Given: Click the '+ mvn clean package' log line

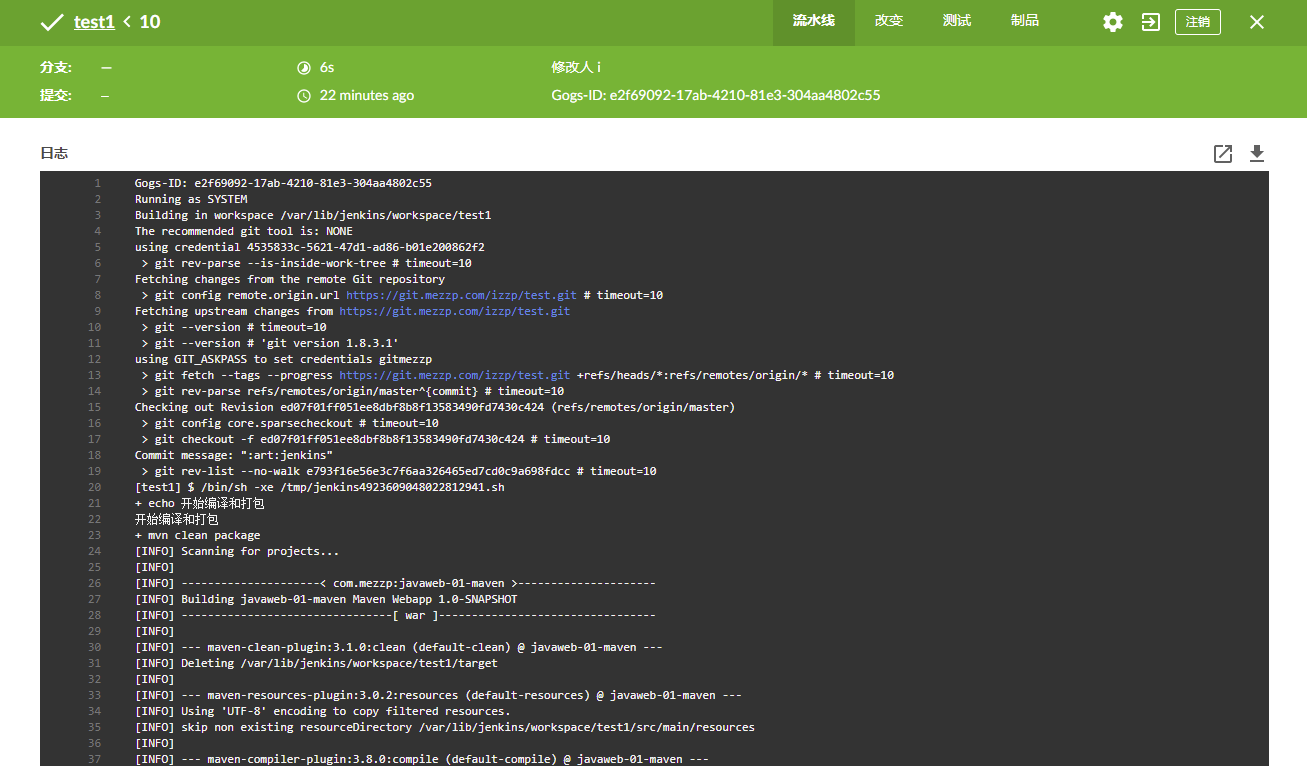Looking at the screenshot, I should click(x=198, y=535).
